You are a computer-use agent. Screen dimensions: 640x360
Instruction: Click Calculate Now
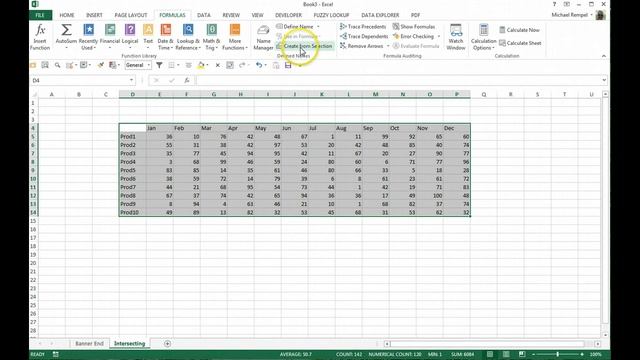[x=519, y=30]
